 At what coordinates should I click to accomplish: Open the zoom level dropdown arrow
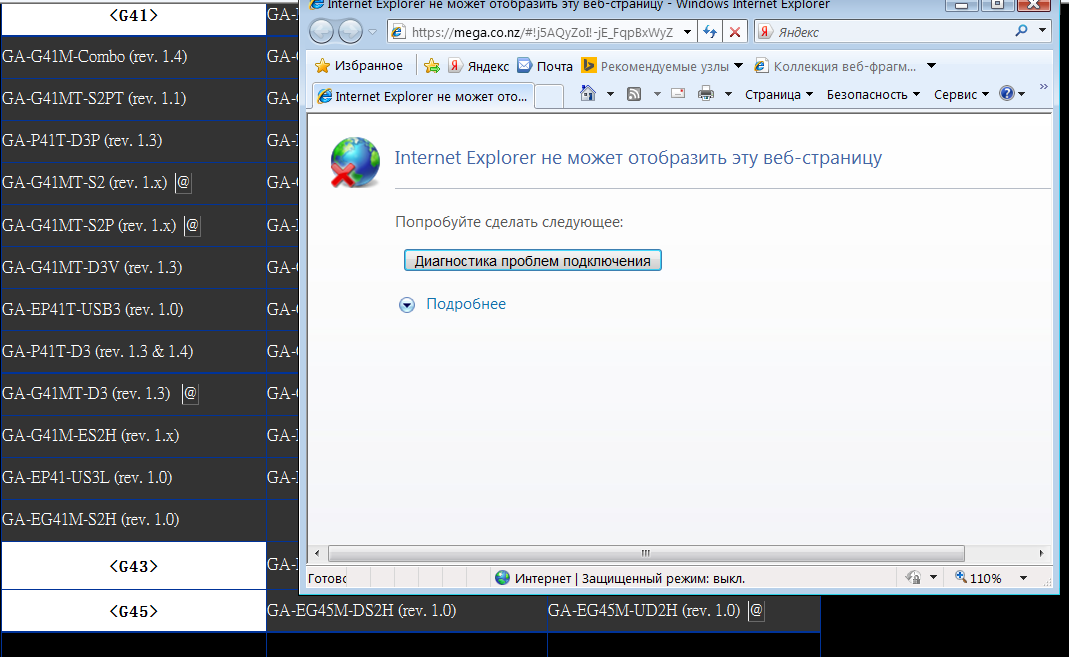(1023, 578)
